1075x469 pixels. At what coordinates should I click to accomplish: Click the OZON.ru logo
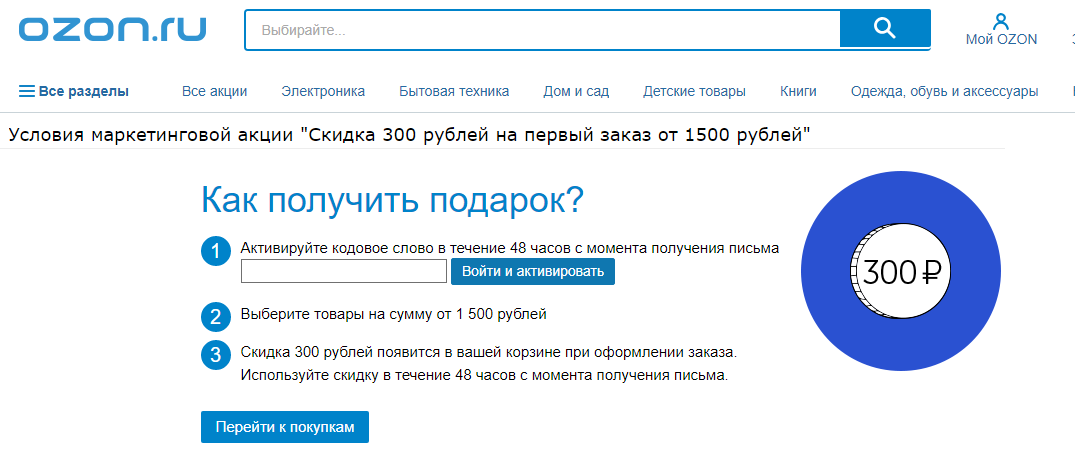pos(112,29)
